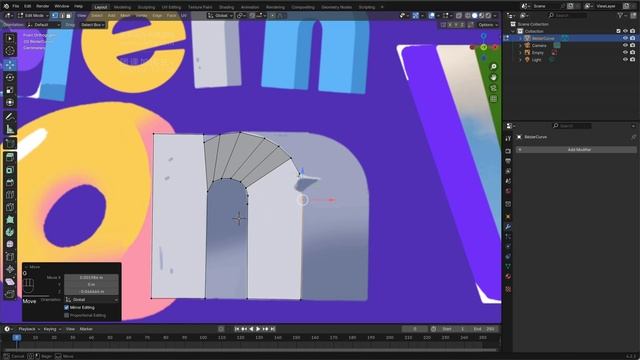Select the Measure tool
This screenshot has height=360, width=640.
click(x=10, y=129)
